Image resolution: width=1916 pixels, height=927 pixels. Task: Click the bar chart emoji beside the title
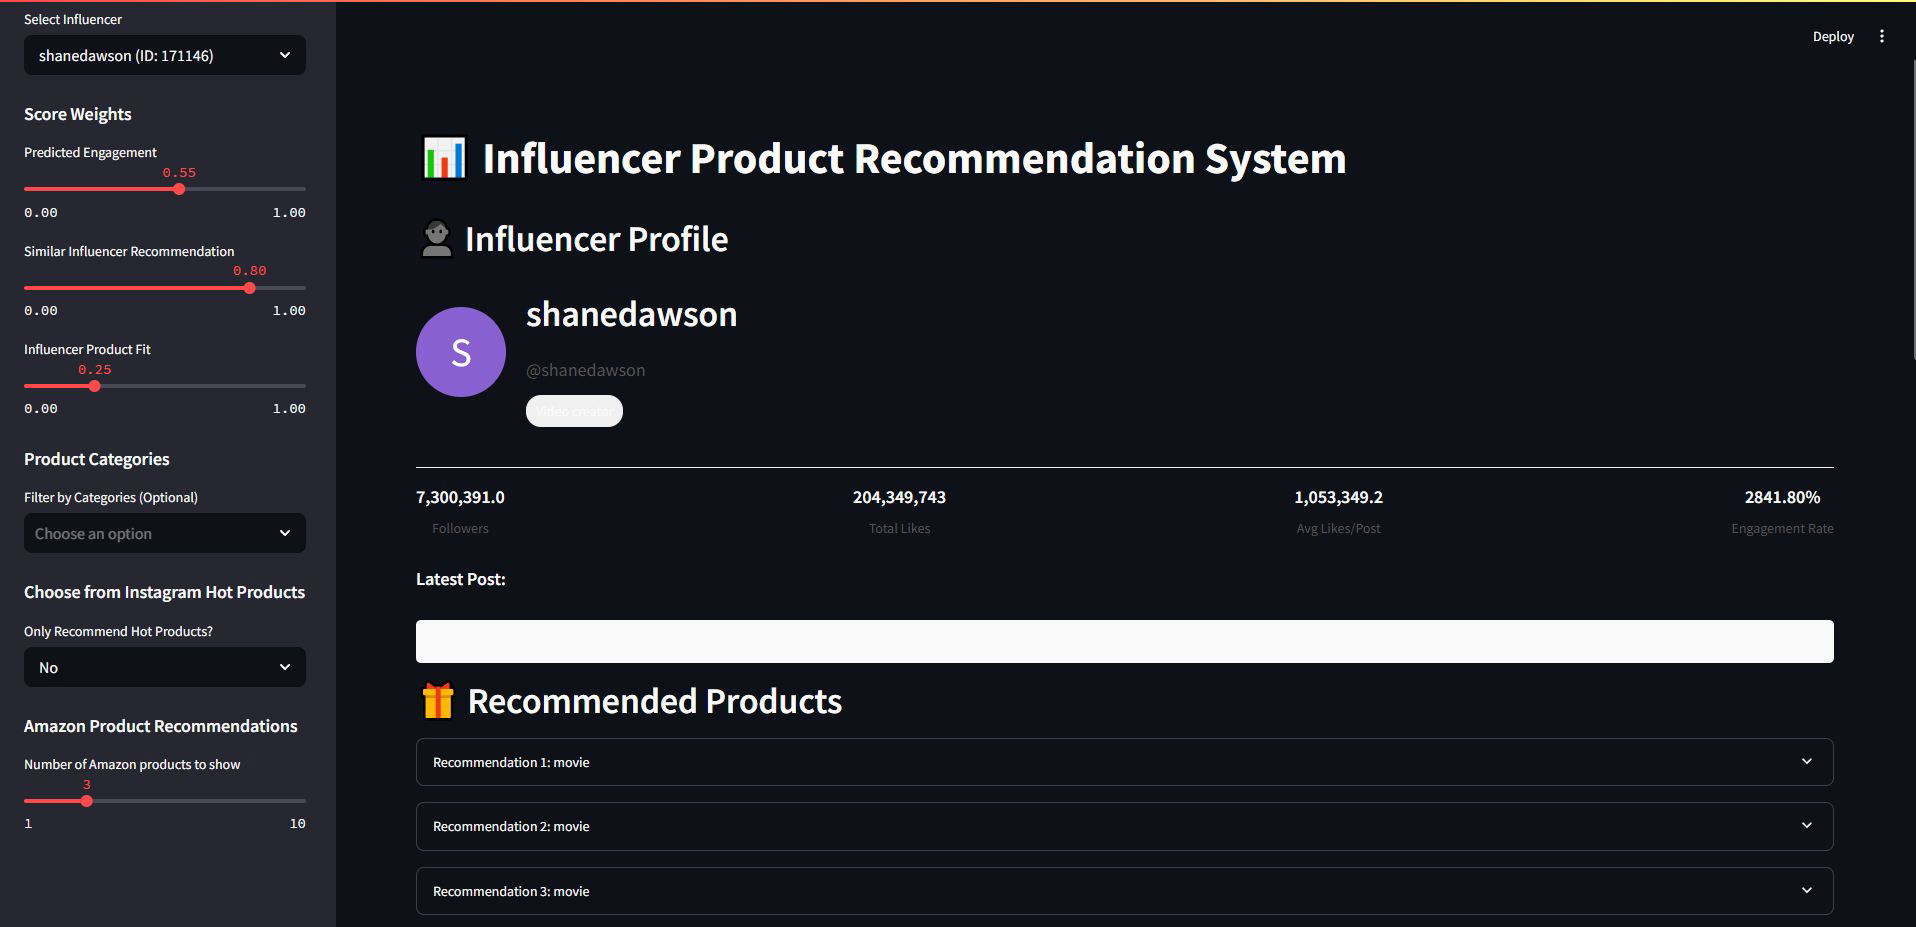(x=444, y=158)
